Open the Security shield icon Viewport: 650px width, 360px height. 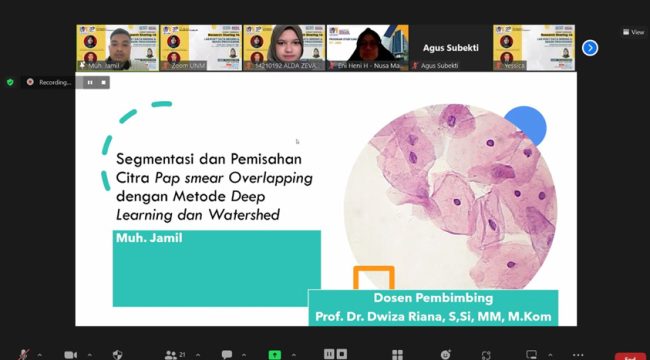pos(118,355)
